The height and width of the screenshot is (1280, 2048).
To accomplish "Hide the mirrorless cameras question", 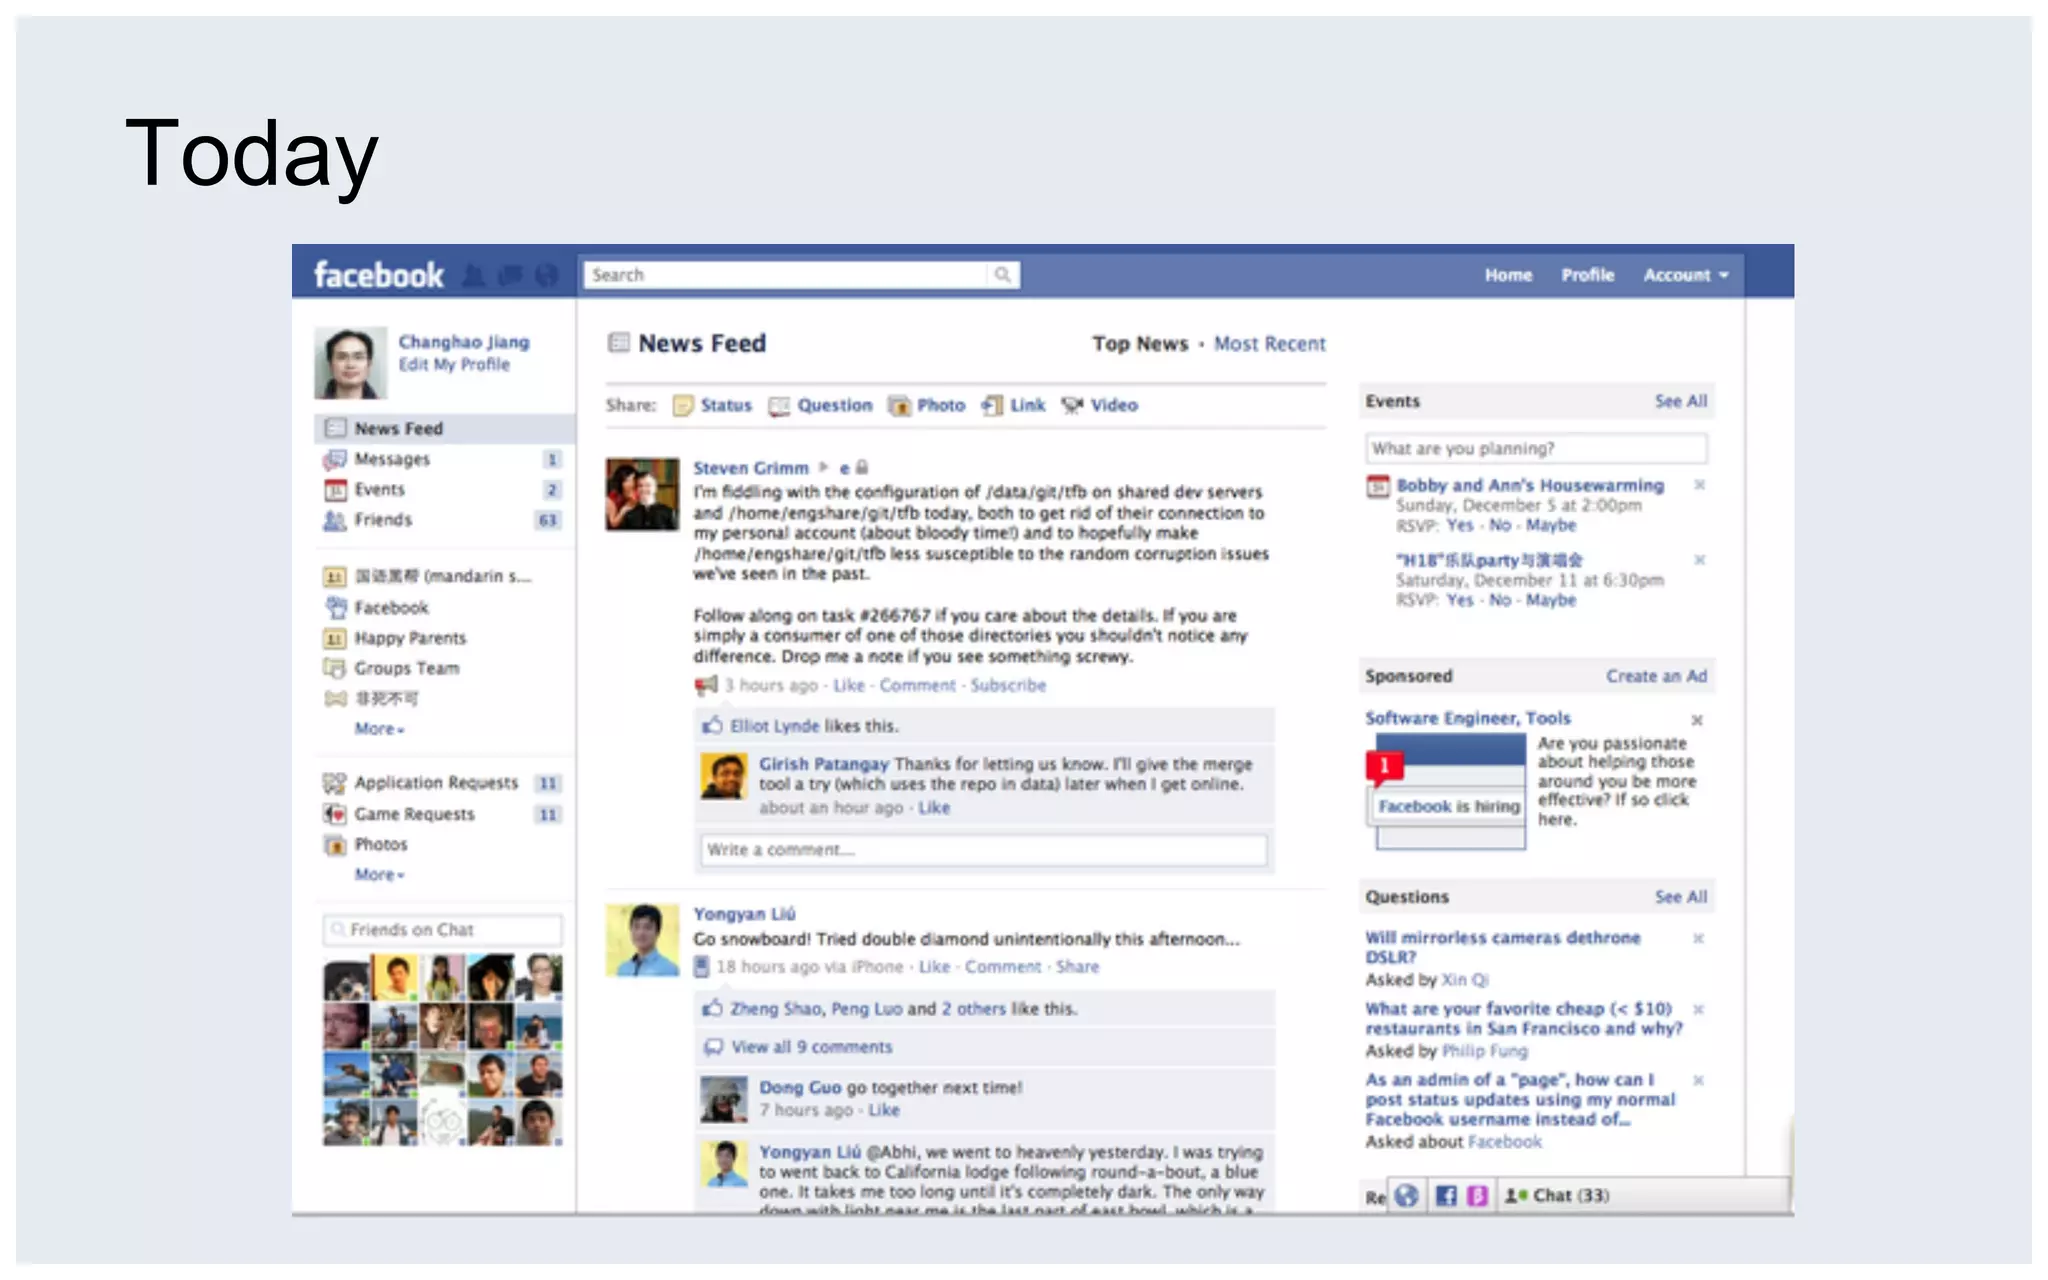I will click(x=1698, y=938).
